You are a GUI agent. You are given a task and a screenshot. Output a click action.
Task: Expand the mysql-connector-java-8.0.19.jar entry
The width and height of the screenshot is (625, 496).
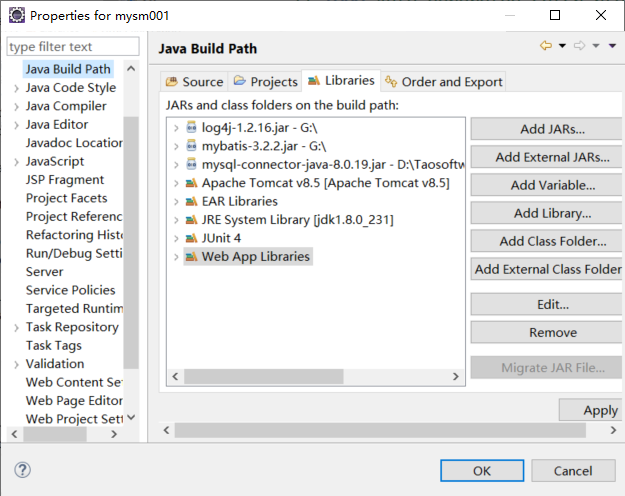pyautogui.click(x=176, y=165)
